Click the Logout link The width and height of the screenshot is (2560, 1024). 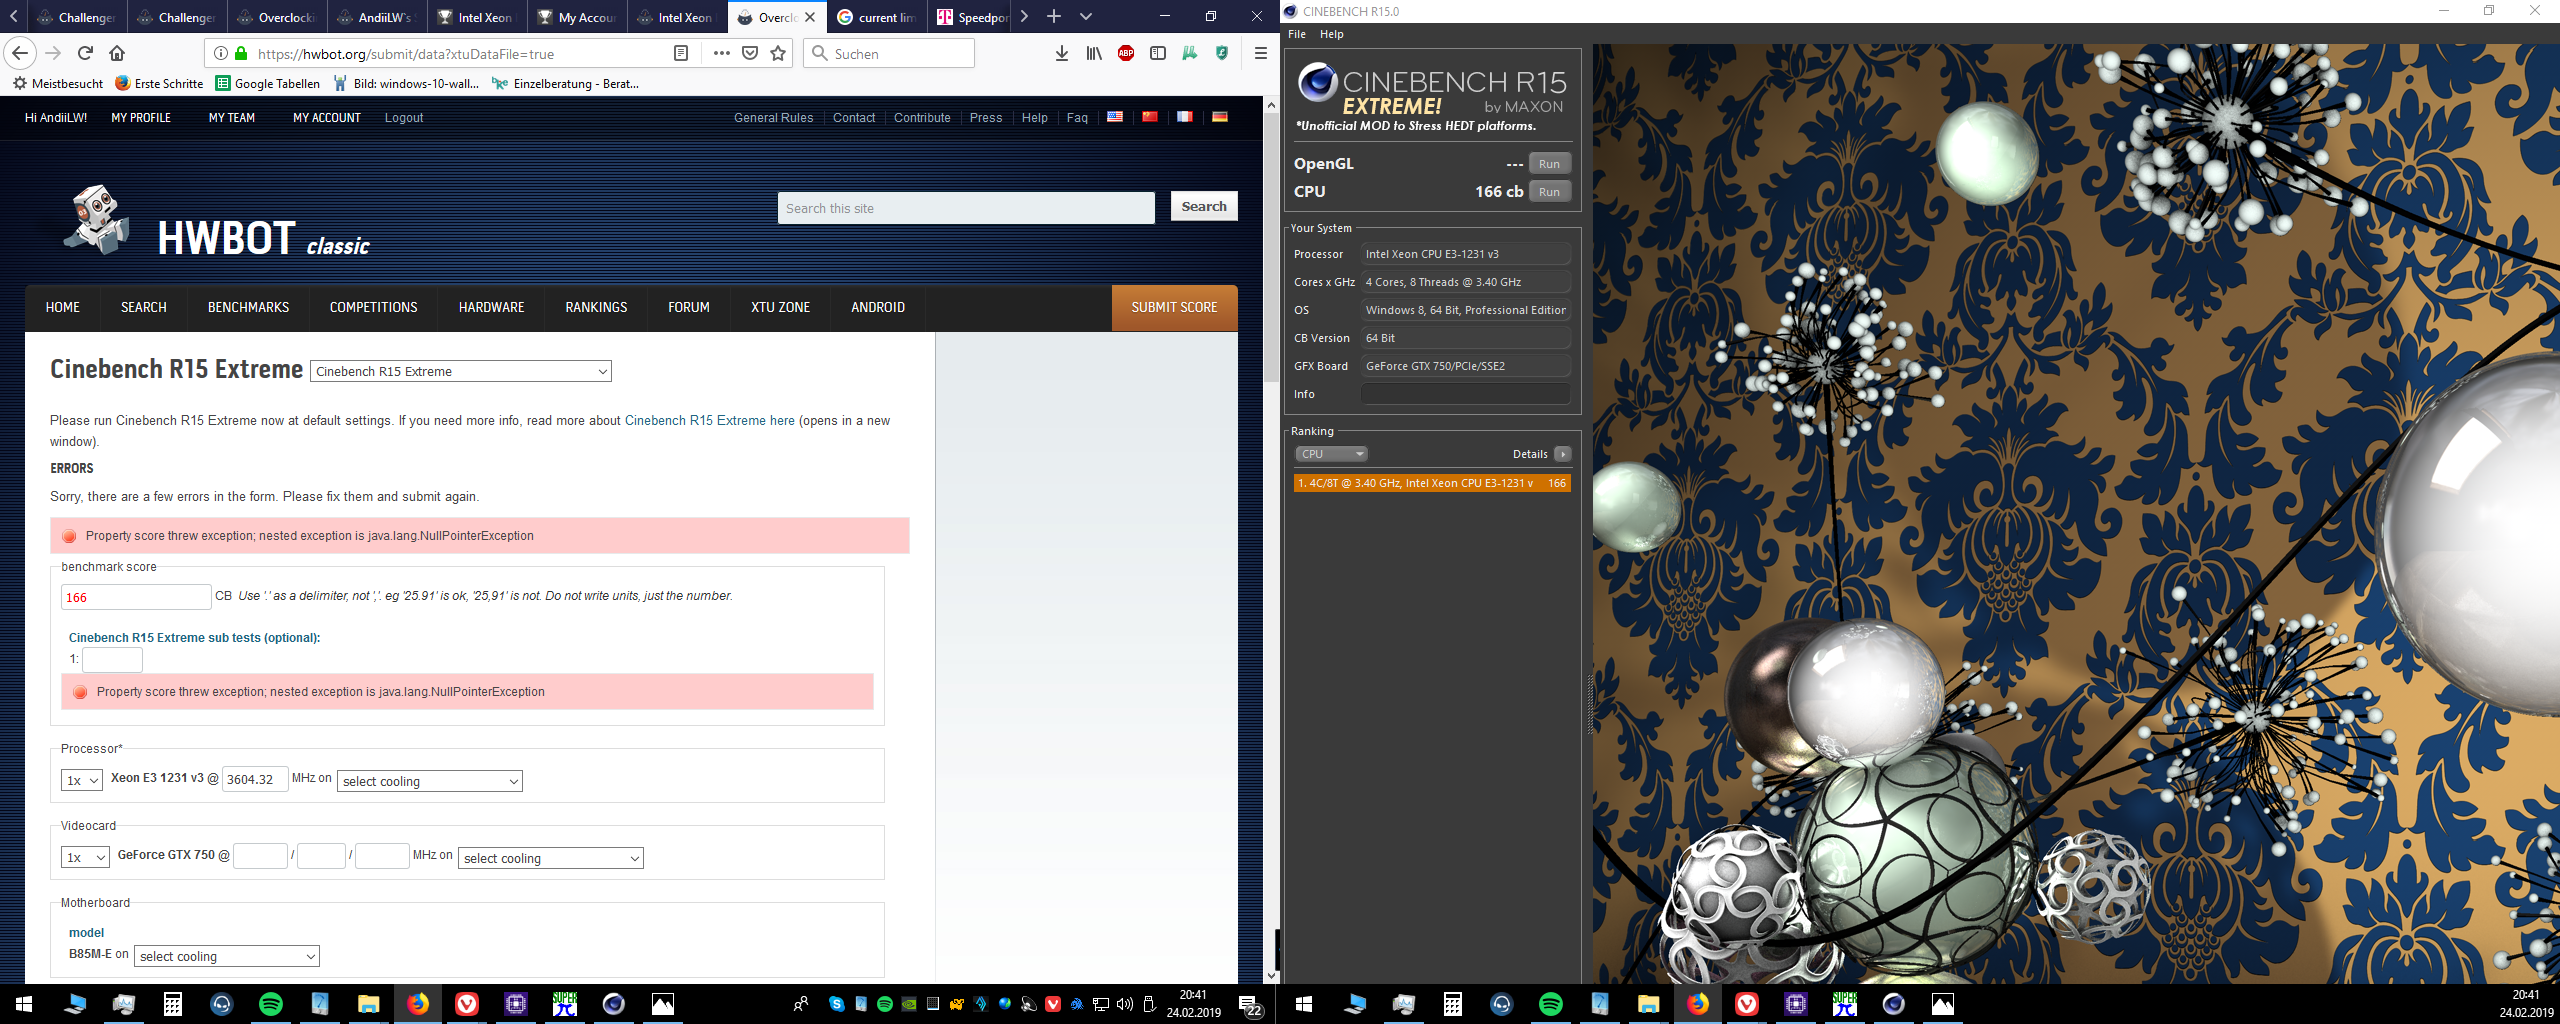click(404, 118)
